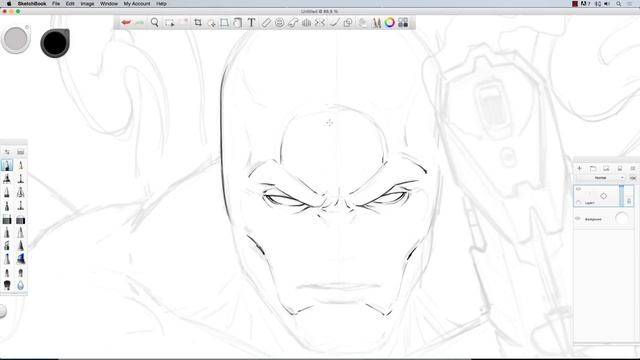Click the volume icon in menu bar

607,4
